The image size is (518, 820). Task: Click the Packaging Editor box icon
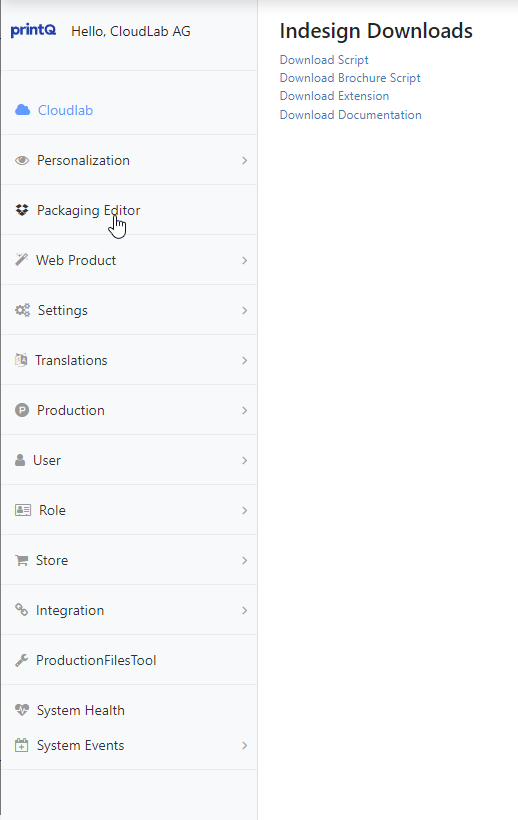[22, 210]
